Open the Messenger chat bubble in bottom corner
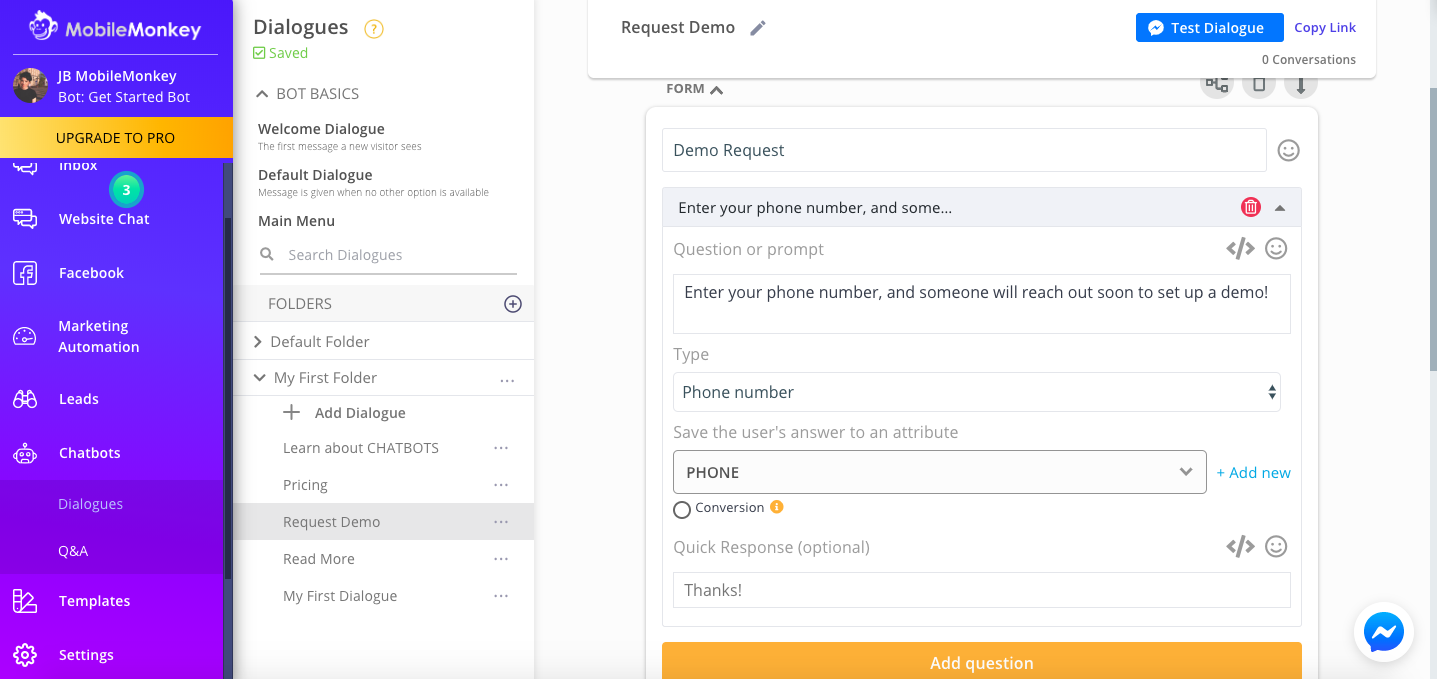Image resolution: width=1437 pixels, height=679 pixels. (x=1384, y=632)
